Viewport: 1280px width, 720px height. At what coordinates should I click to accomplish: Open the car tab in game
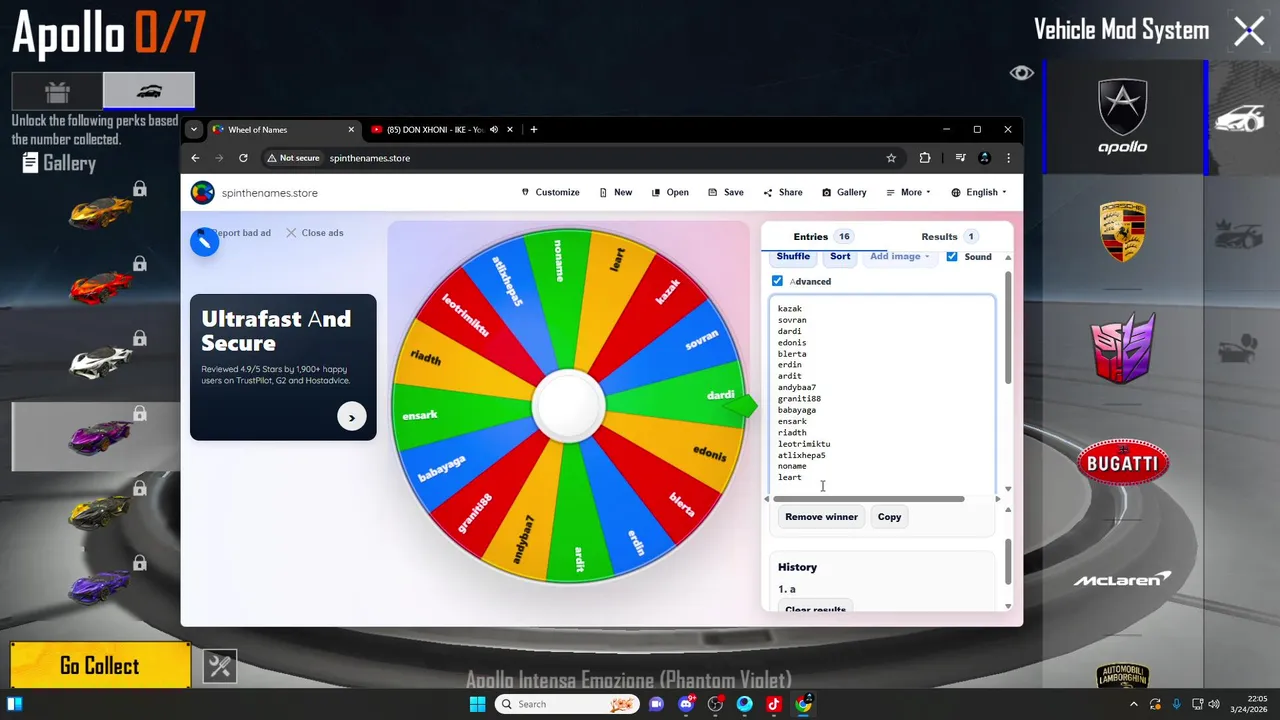149,91
